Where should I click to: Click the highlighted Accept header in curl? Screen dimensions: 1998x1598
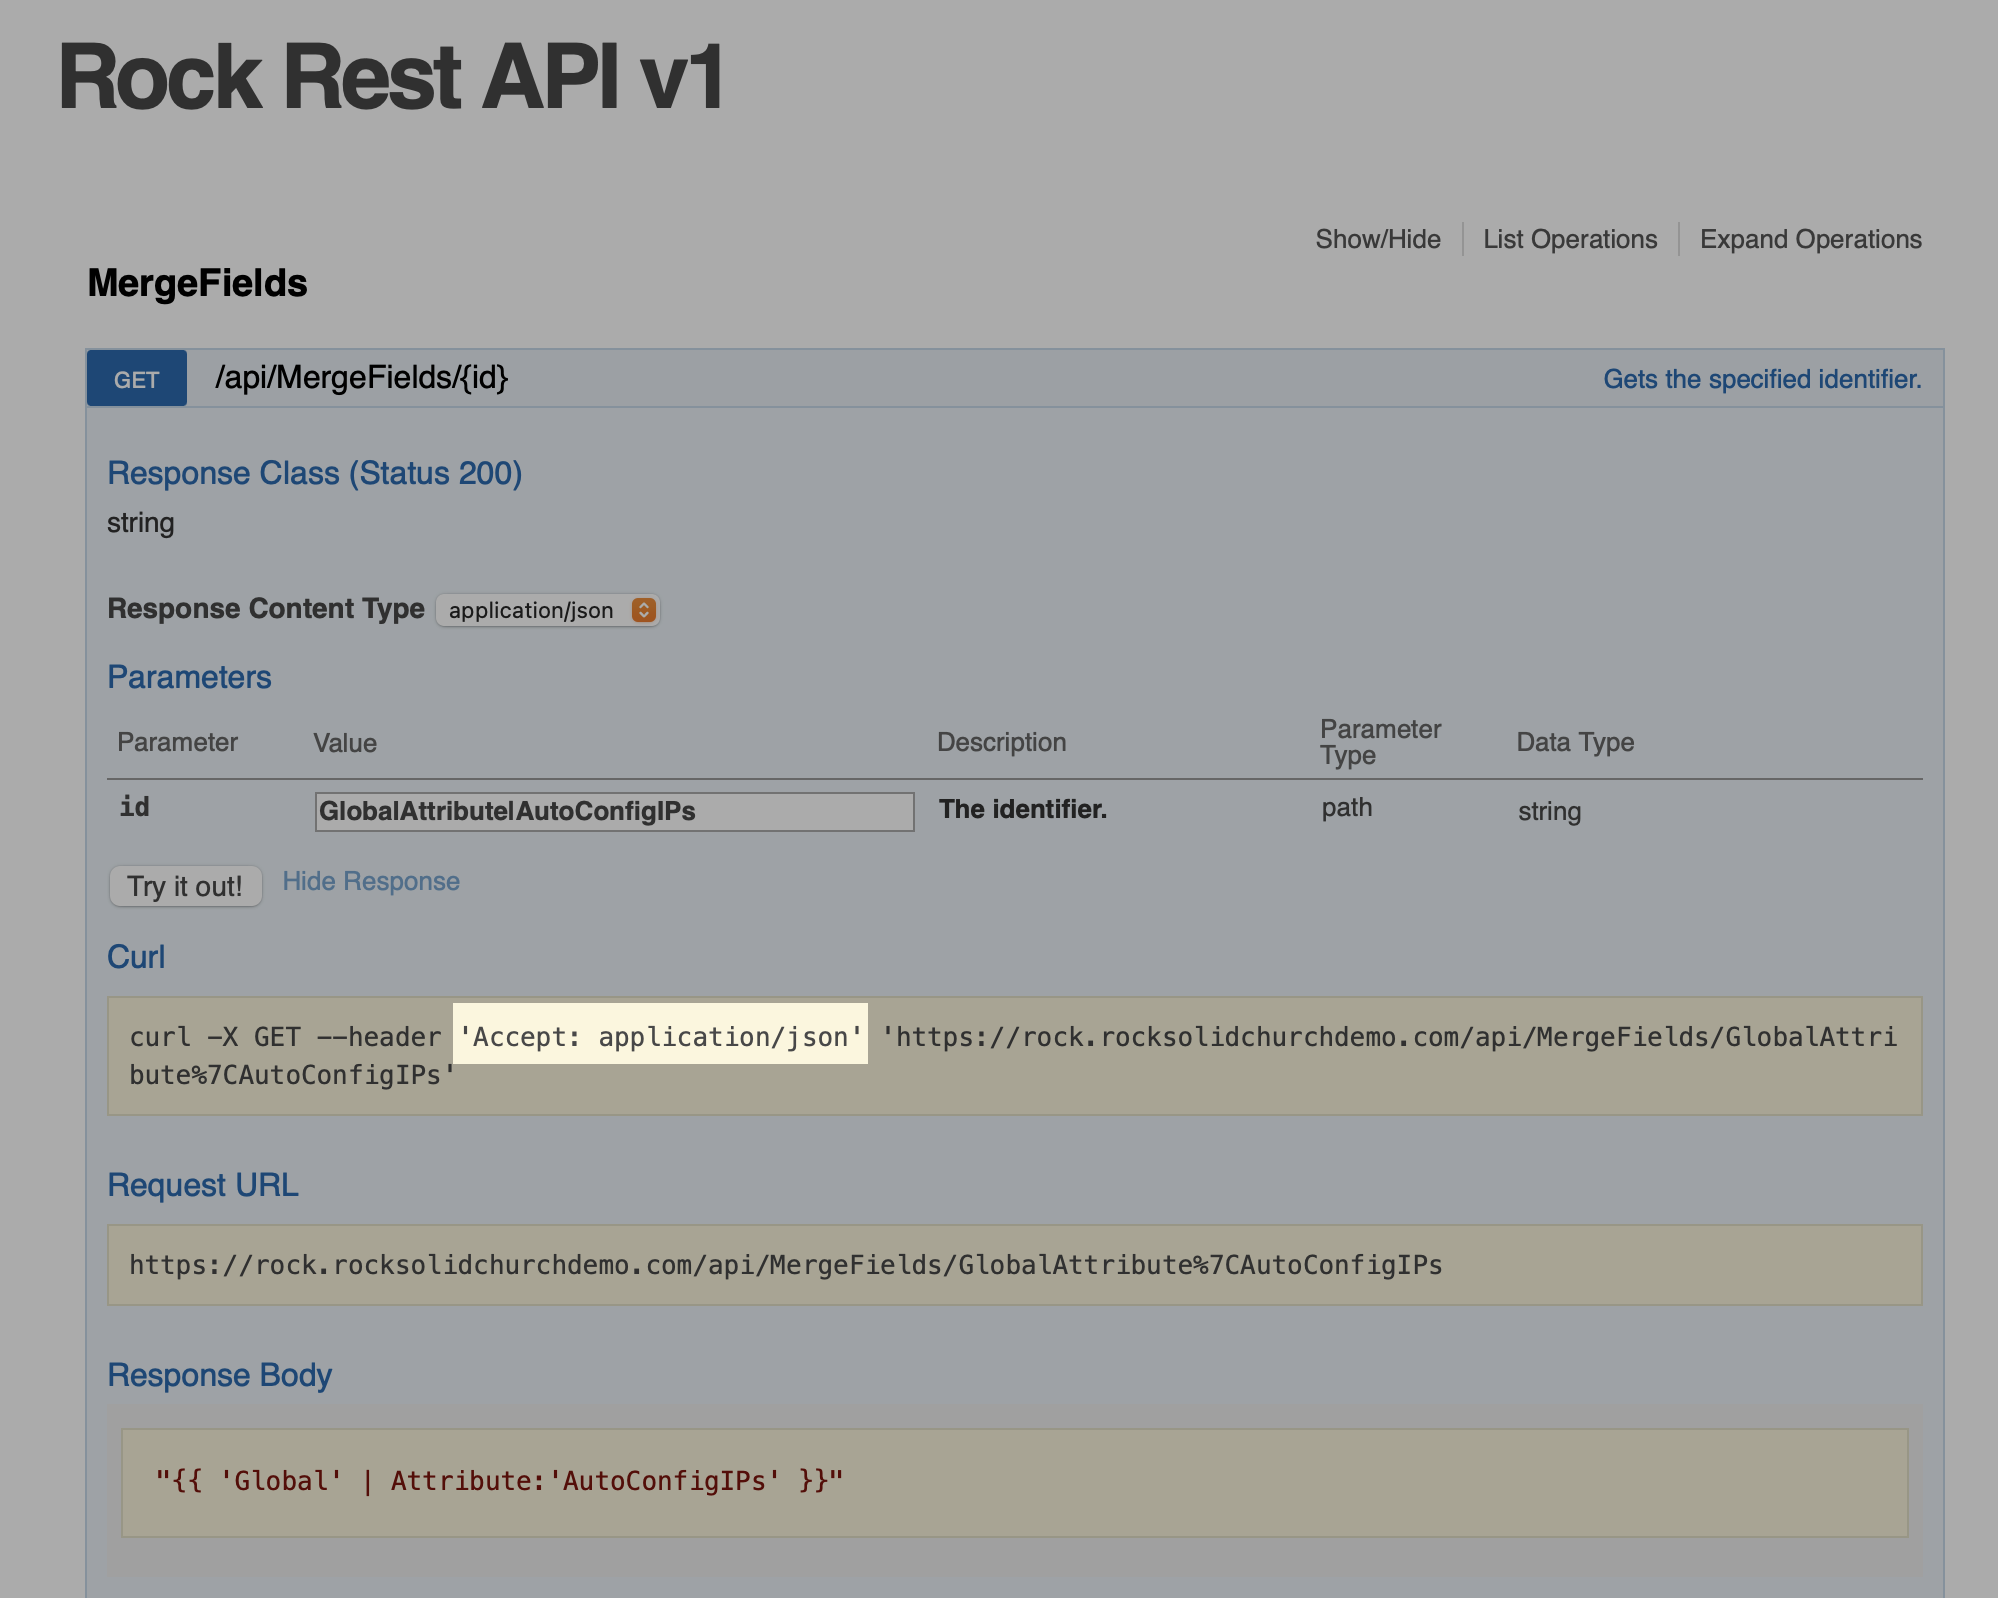(x=660, y=1037)
